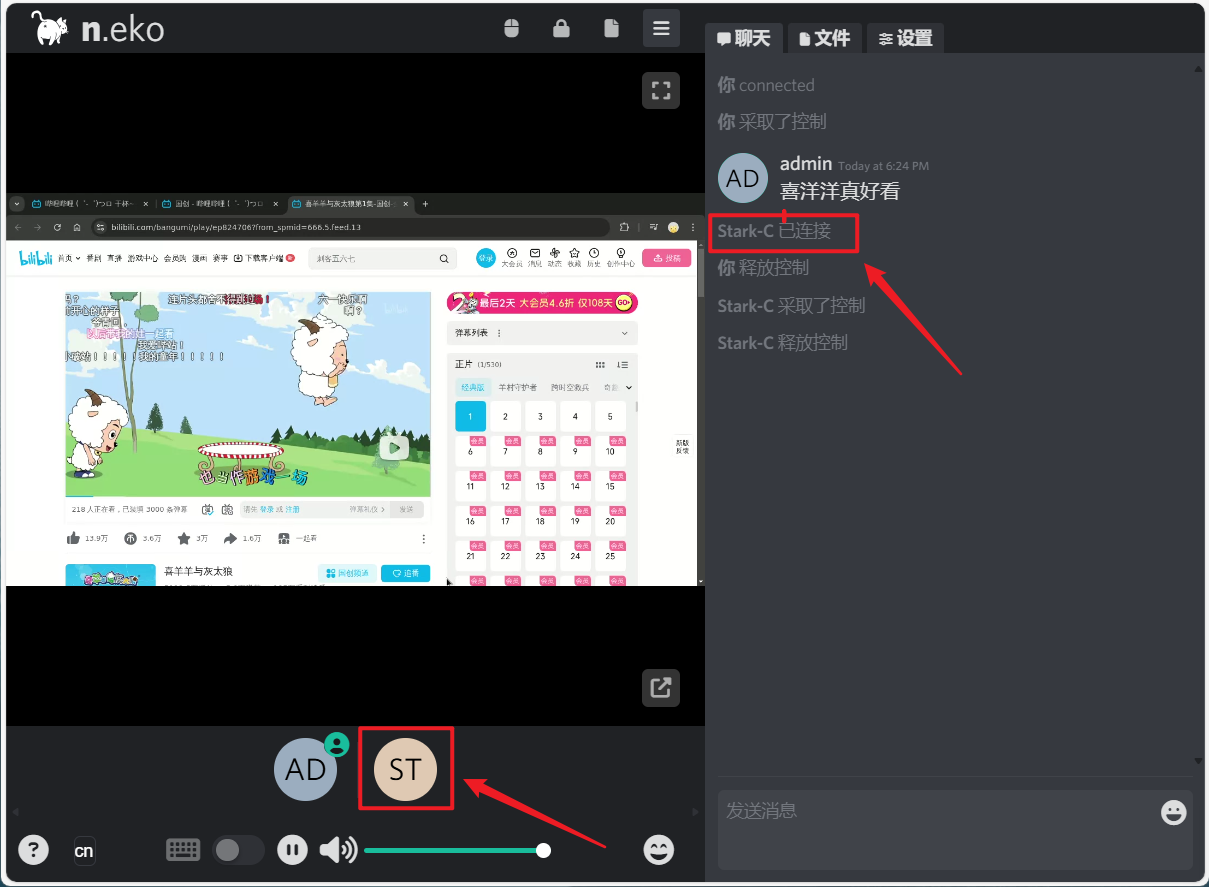1209x887 pixels.
Task: Expand the 弹幕列表 chevron
Action: [625, 333]
